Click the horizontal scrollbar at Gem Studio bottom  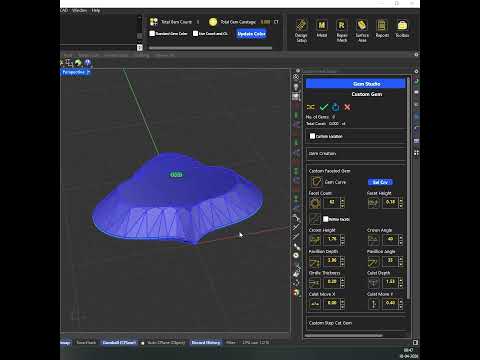343,336
